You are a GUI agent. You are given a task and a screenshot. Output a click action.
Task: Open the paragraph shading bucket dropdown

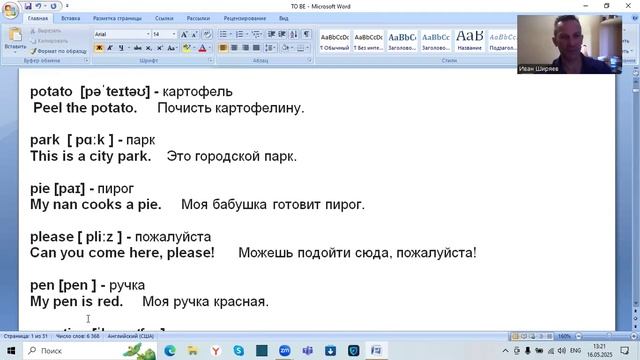pyautogui.click(x=287, y=48)
